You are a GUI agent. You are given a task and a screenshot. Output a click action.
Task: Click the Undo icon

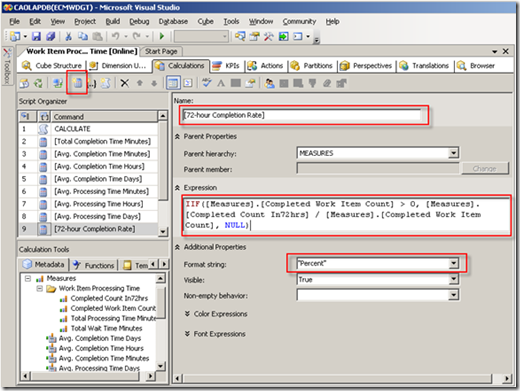[115, 36]
